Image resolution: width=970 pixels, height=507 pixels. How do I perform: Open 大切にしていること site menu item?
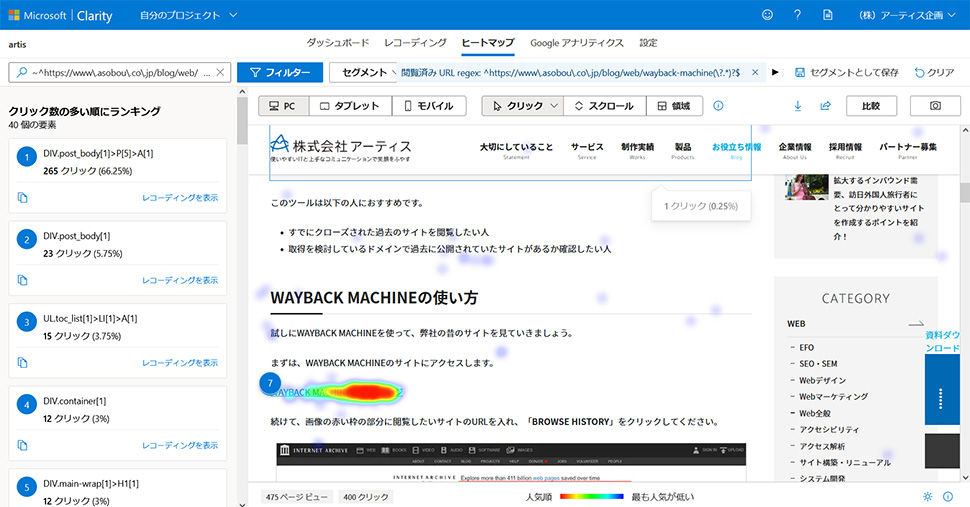516,150
